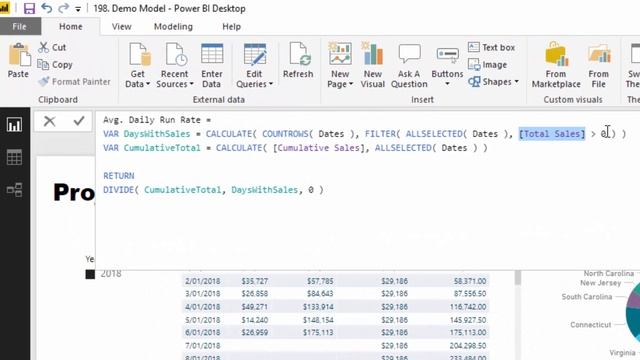This screenshot has width=640, height=360.
Task: Switch to the Home ribbon tab
Action: pos(71,27)
